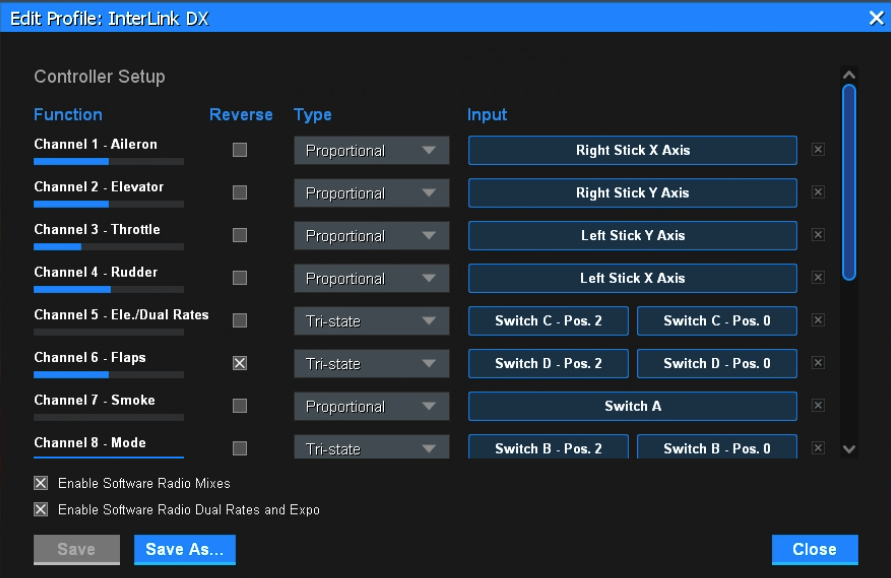Open Tri-state dropdown for Channel 6 Flaps
The image size is (891, 578).
point(372,364)
